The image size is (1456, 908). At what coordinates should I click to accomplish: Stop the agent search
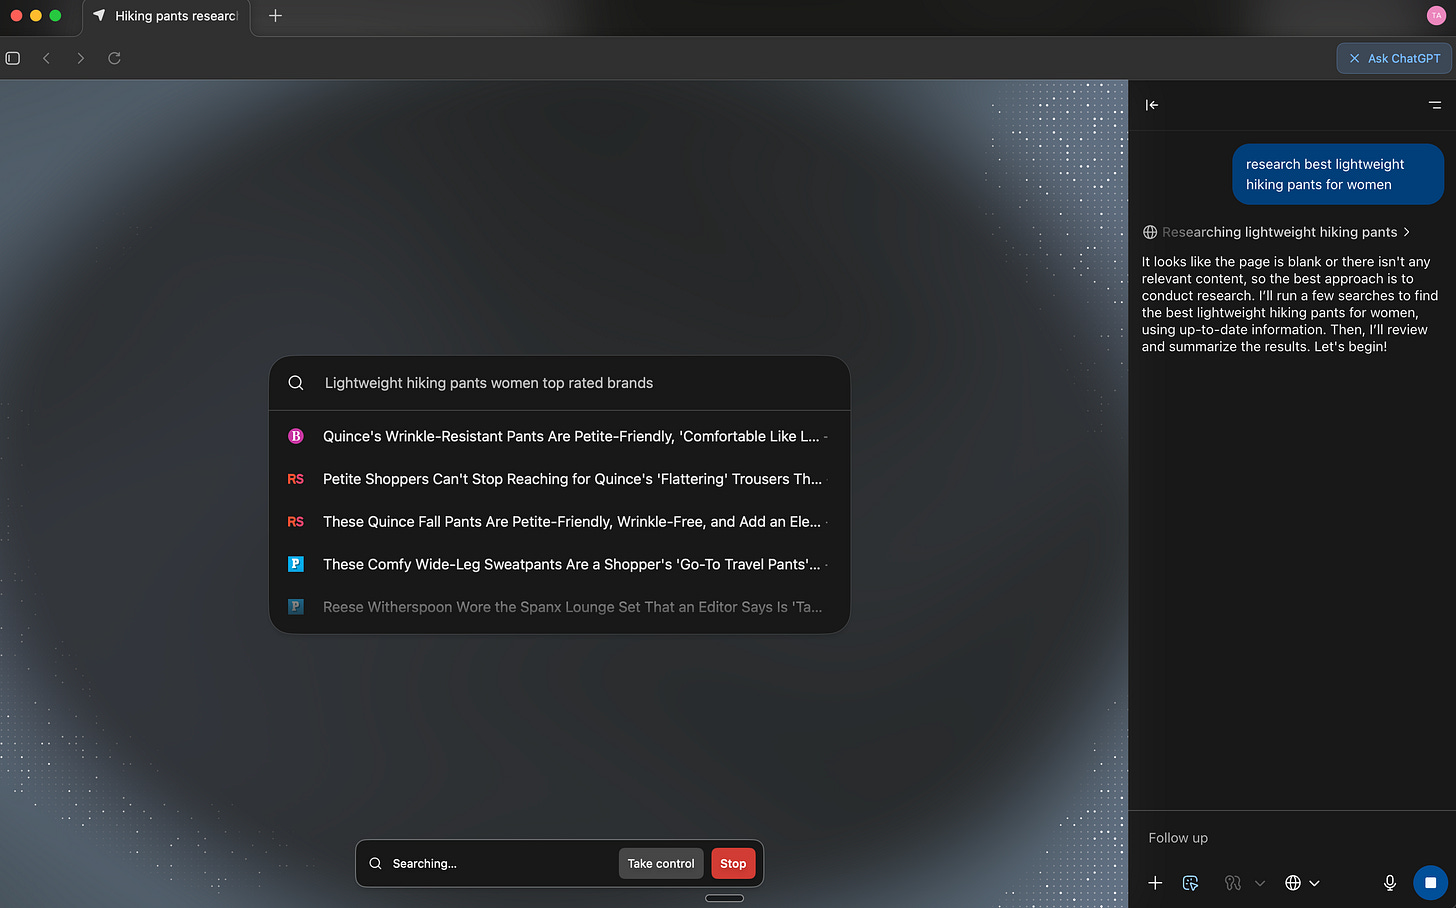point(733,864)
